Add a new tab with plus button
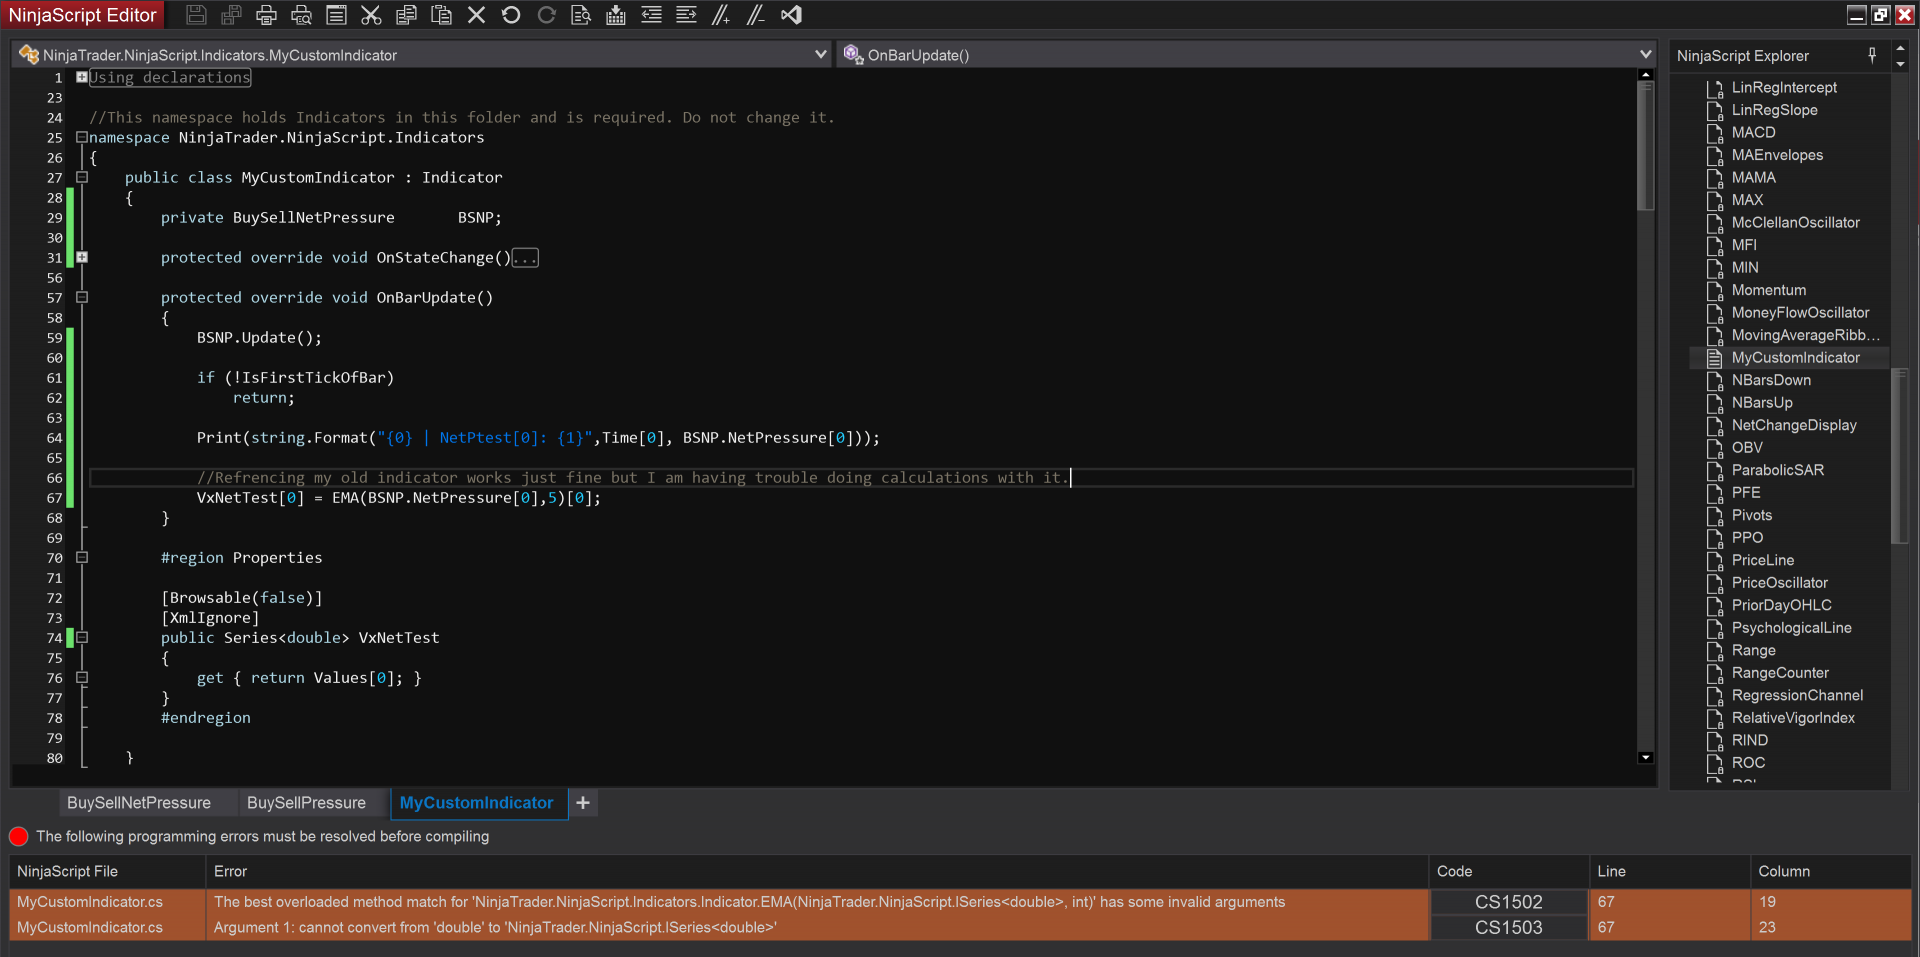This screenshot has width=1920, height=957. point(583,803)
